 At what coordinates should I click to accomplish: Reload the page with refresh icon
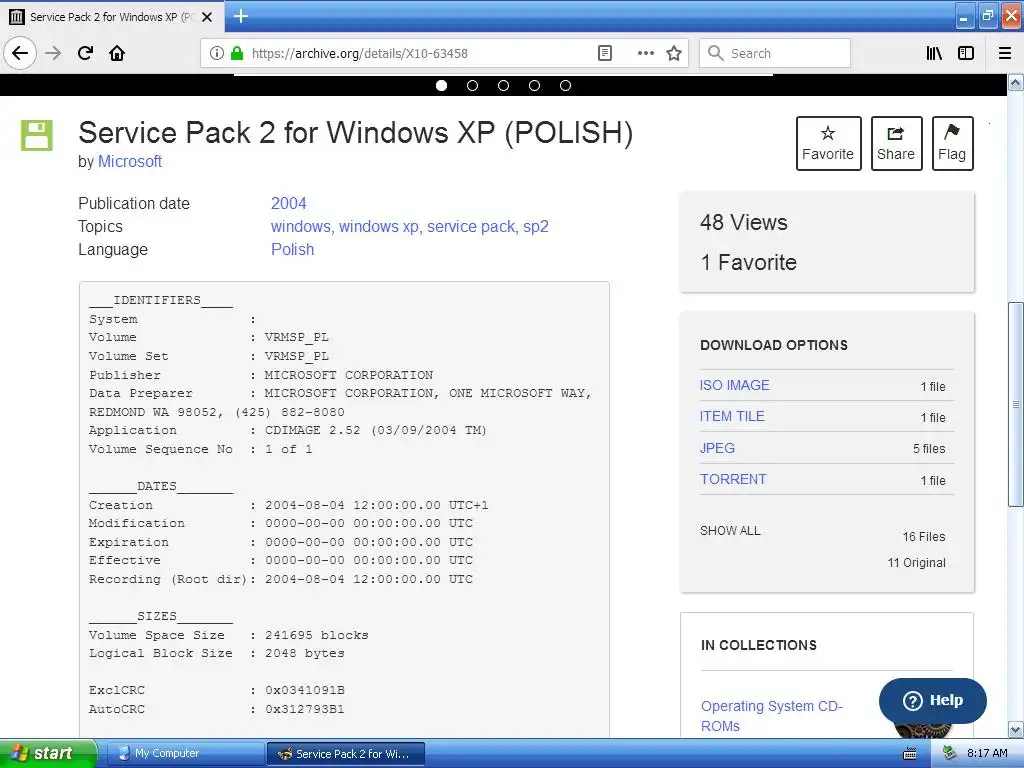[x=85, y=53]
